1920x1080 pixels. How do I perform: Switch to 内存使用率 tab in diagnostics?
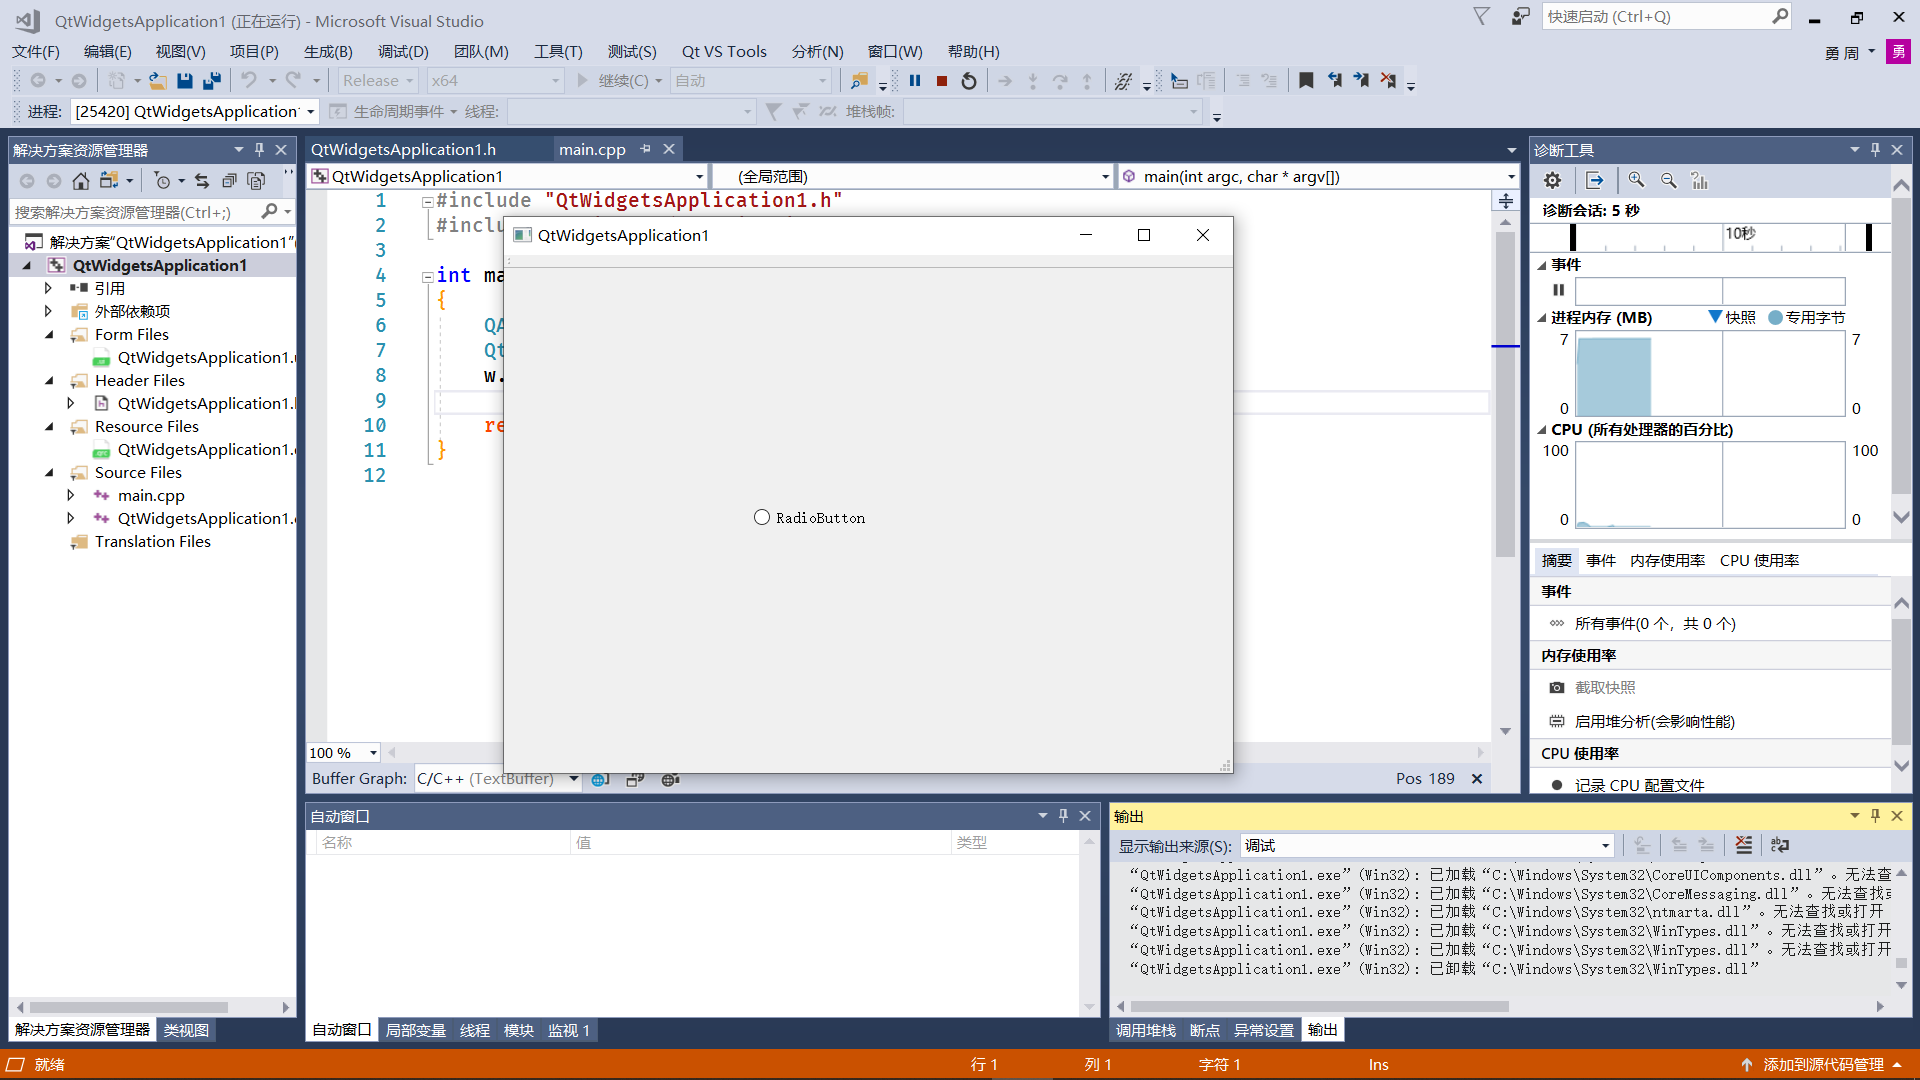coord(1667,561)
